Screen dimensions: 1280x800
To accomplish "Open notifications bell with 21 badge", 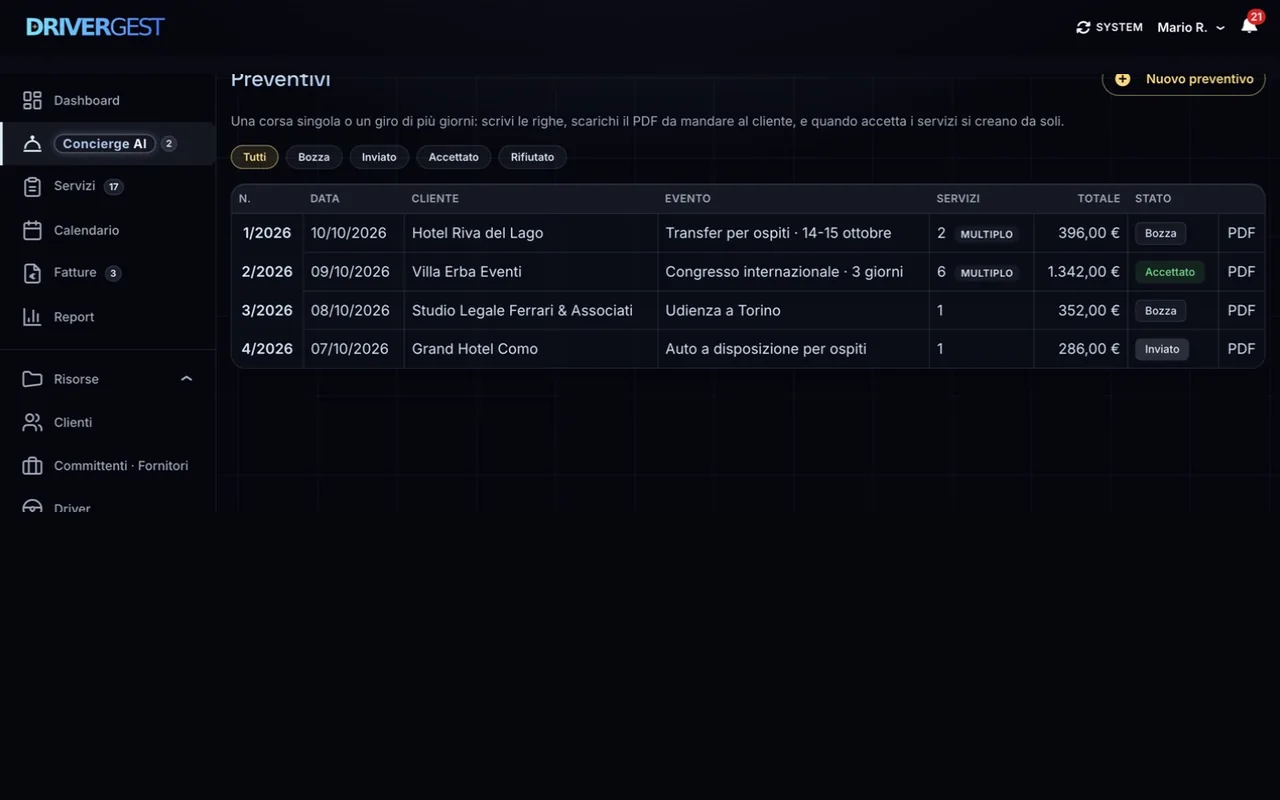I will point(1249,26).
